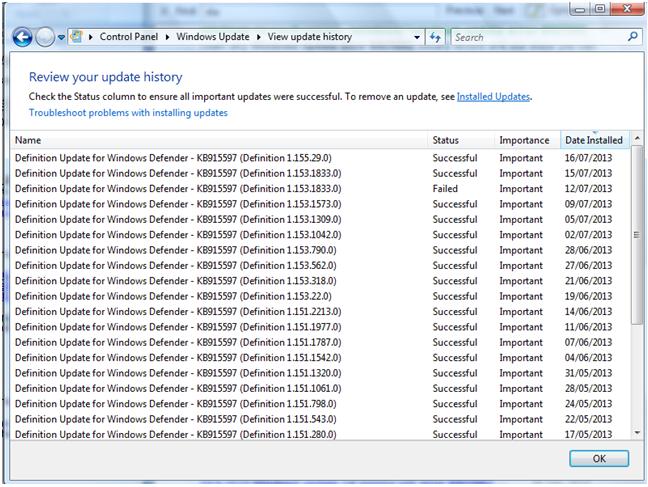The width and height of the screenshot is (648, 487).
Task: Select the Definition 1.153.562.0 update row
Action: tap(321, 265)
